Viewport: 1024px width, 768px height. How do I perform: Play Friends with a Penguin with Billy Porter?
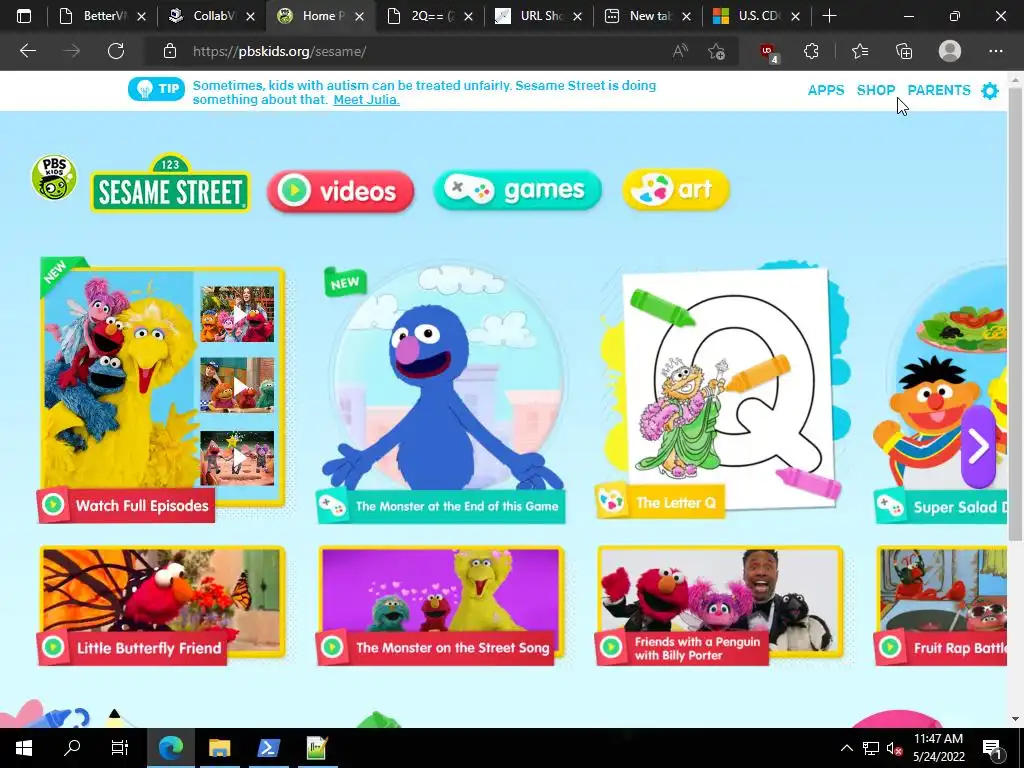720,605
